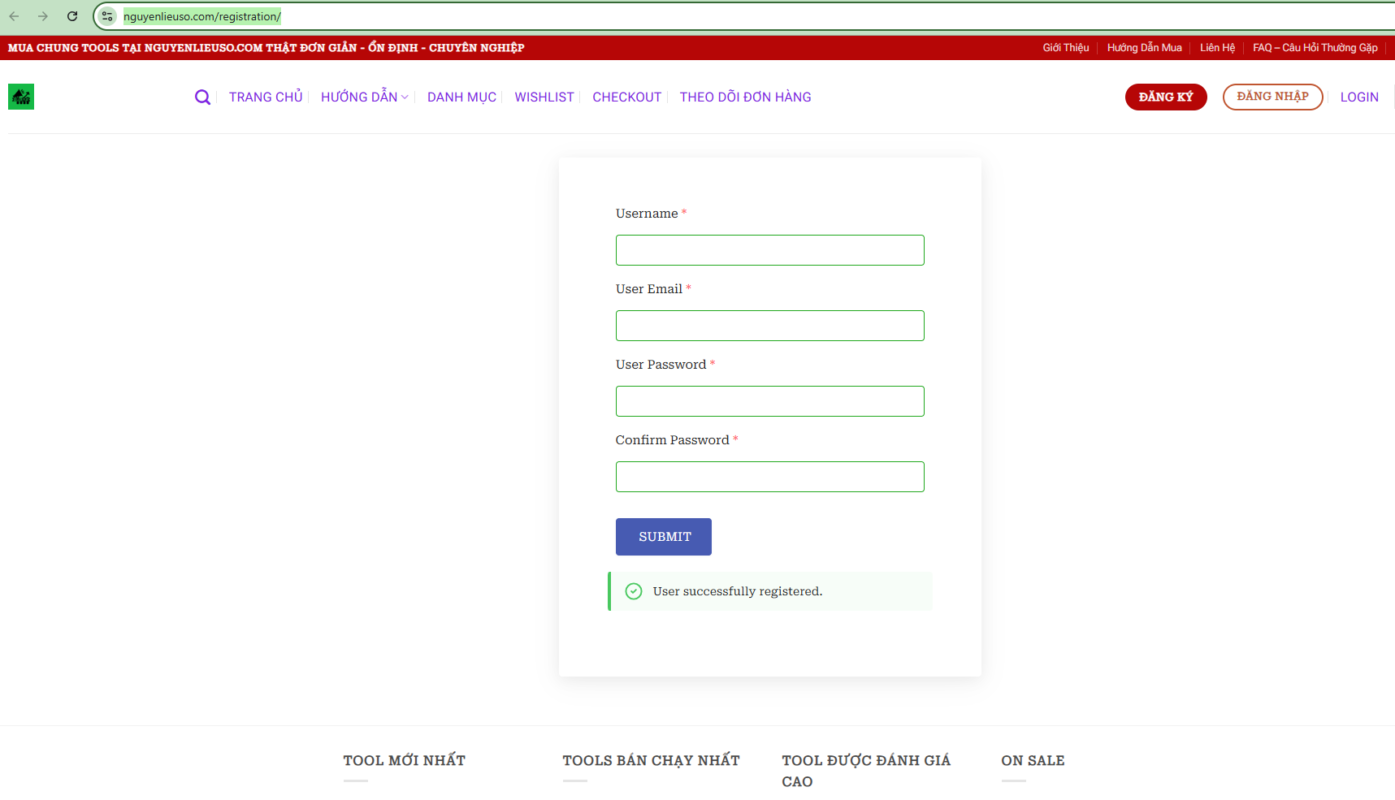1395x800 pixels.
Task: Click the green site logo
Action: click(21, 97)
